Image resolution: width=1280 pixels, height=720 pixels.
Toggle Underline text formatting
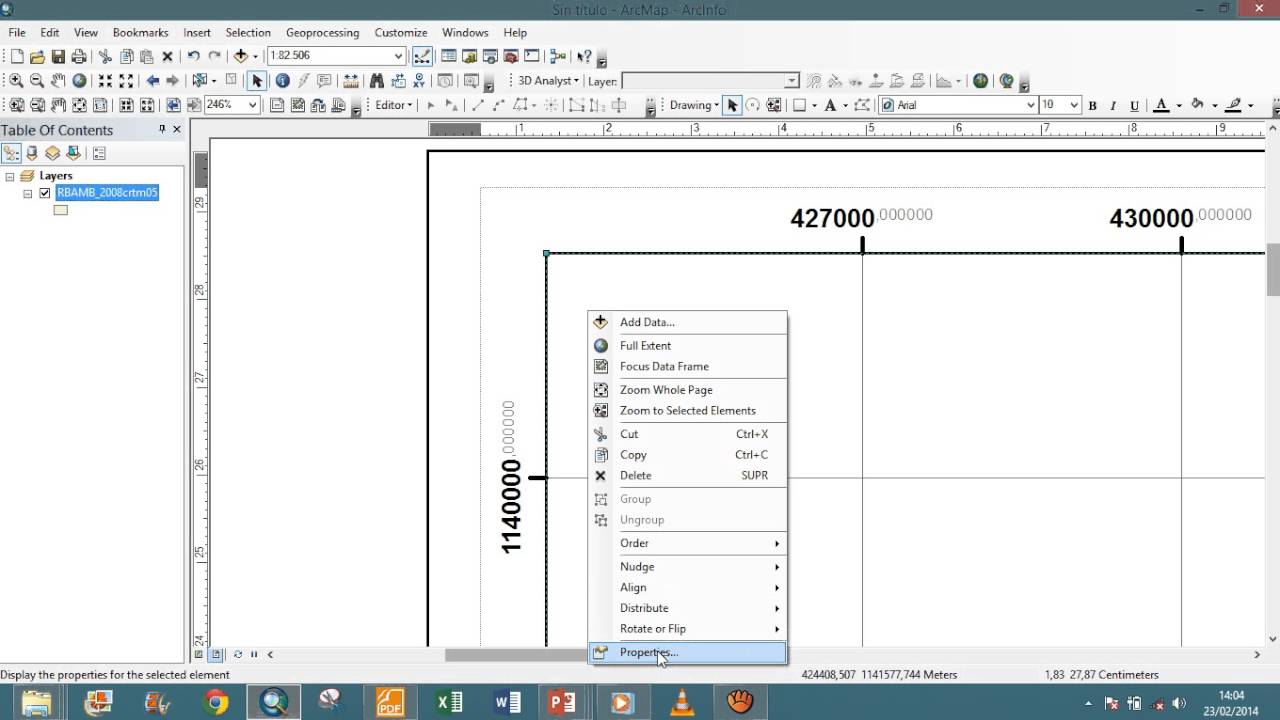pos(1134,105)
